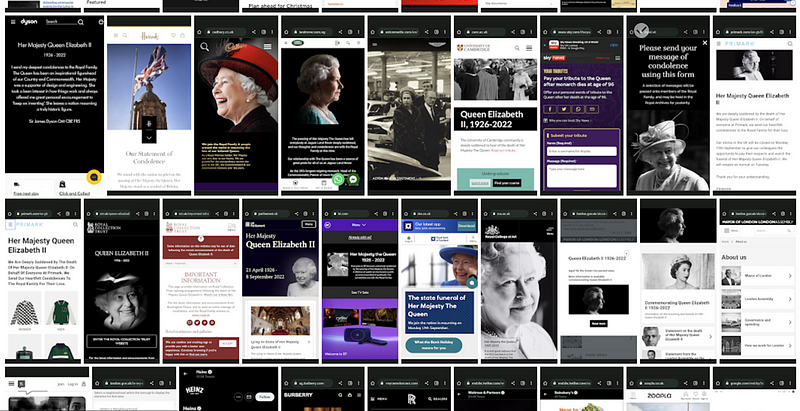800x411 pixels.
Task: Open the yellow Dyson chat bubble
Action: coord(94,177)
